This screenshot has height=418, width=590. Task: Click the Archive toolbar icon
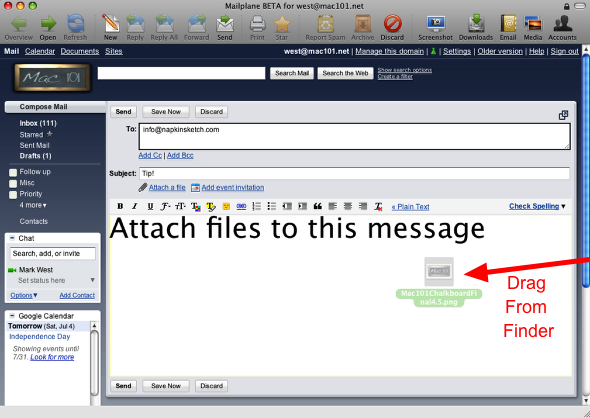363,24
